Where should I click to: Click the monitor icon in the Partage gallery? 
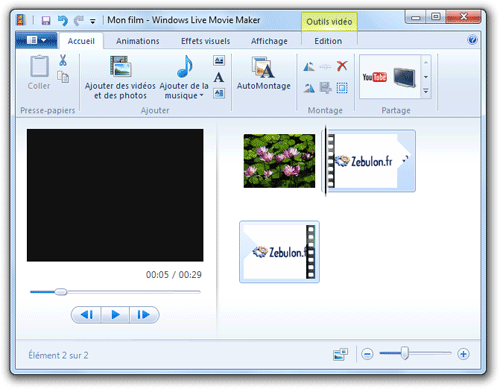(405, 77)
